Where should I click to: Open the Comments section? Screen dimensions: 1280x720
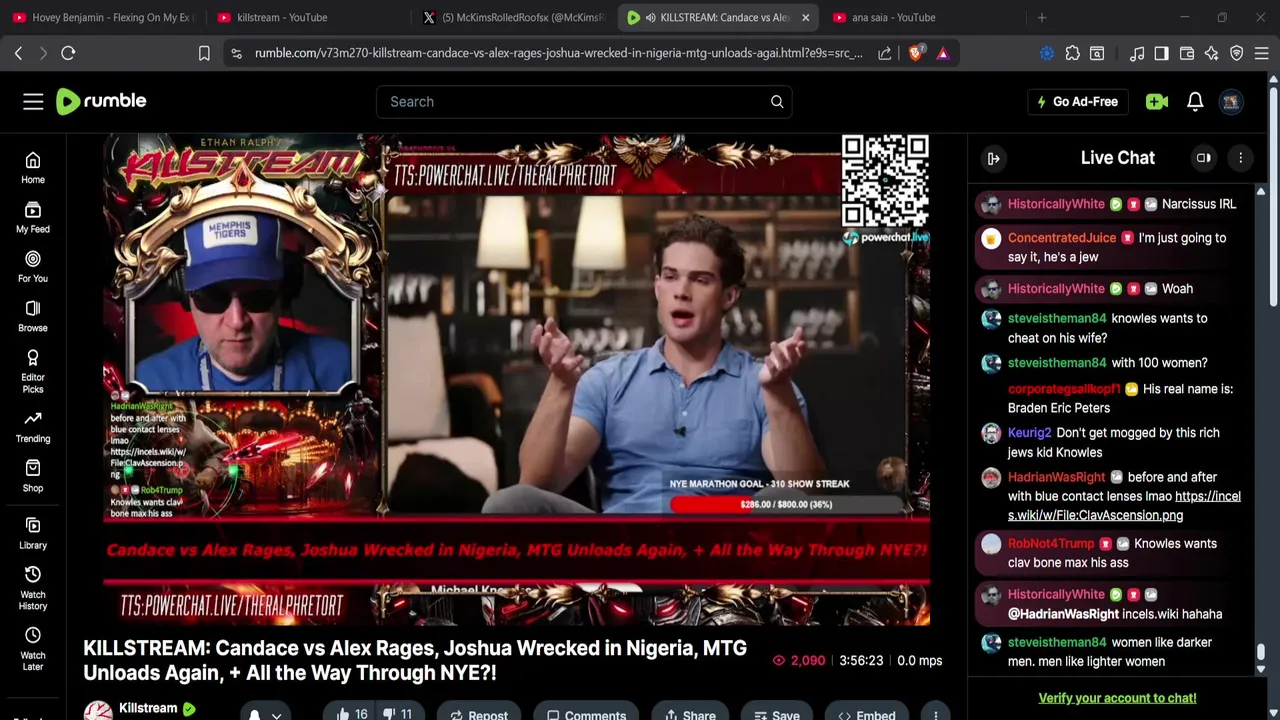click(586, 714)
